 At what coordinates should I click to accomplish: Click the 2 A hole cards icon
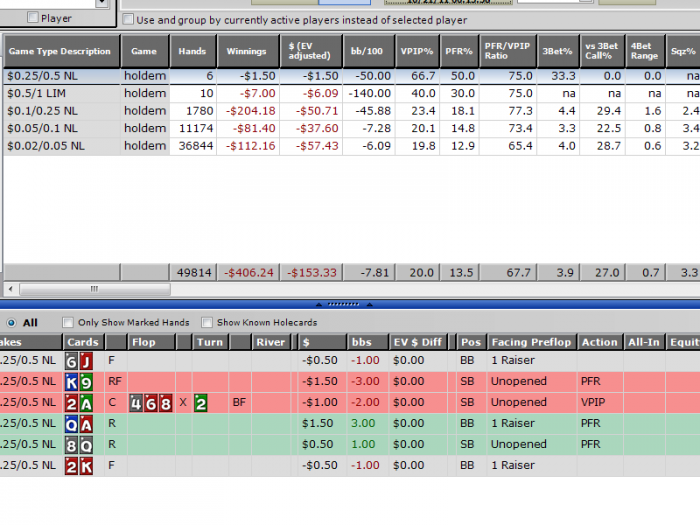pyautogui.click(x=79, y=403)
